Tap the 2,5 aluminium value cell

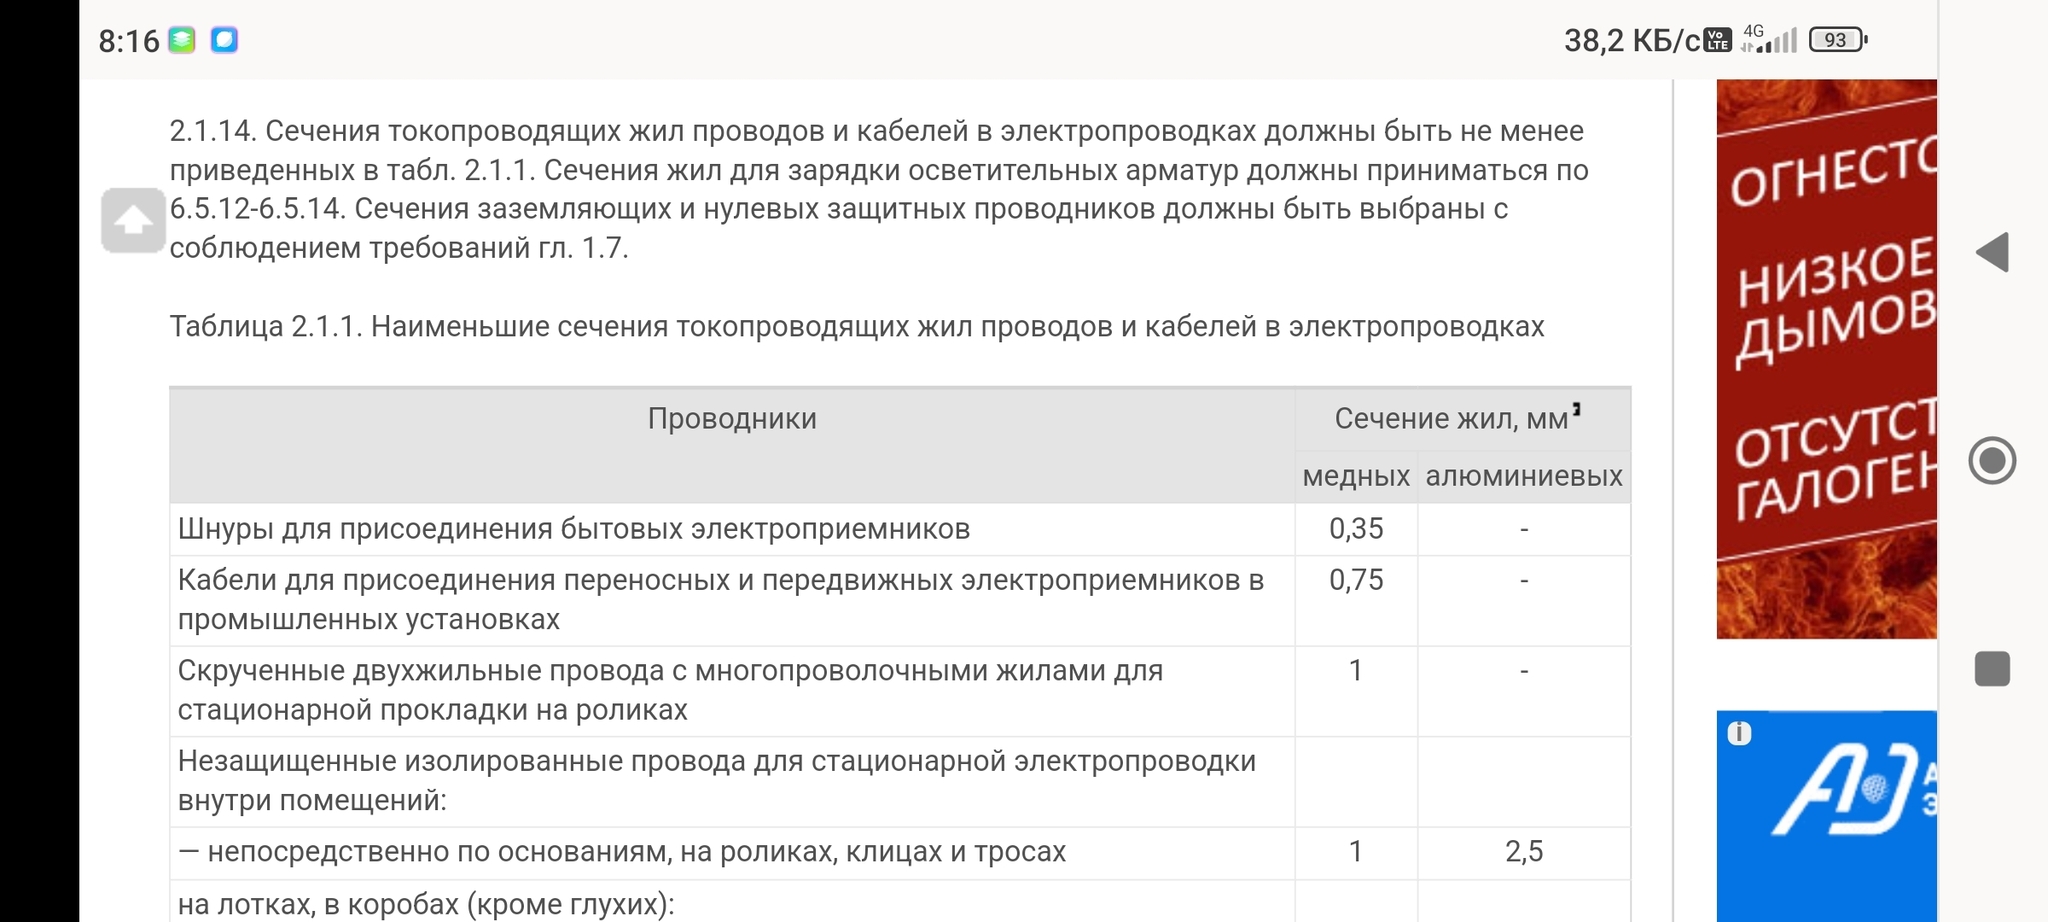pos(1523,852)
